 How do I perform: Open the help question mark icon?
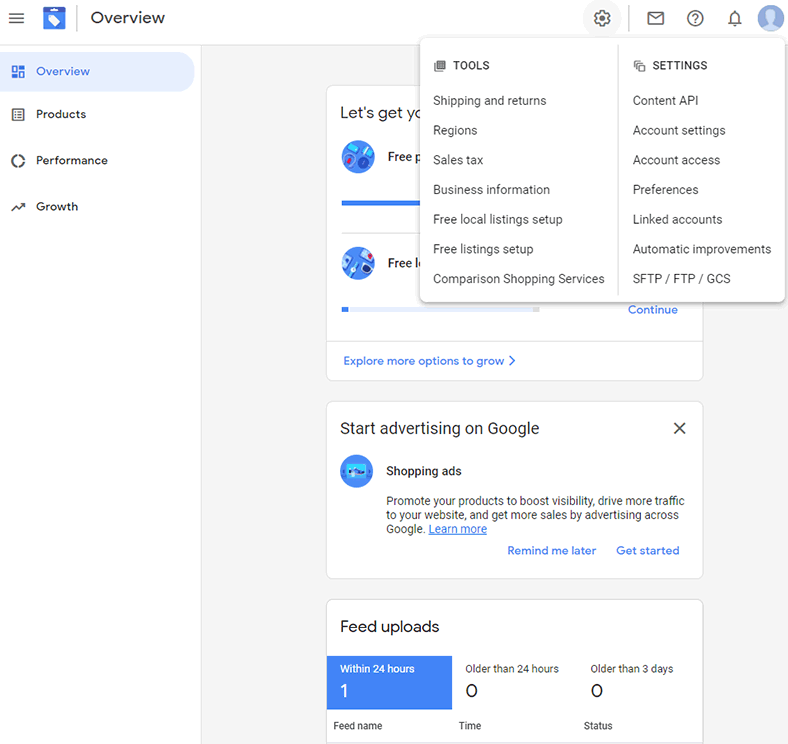pos(695,19)
